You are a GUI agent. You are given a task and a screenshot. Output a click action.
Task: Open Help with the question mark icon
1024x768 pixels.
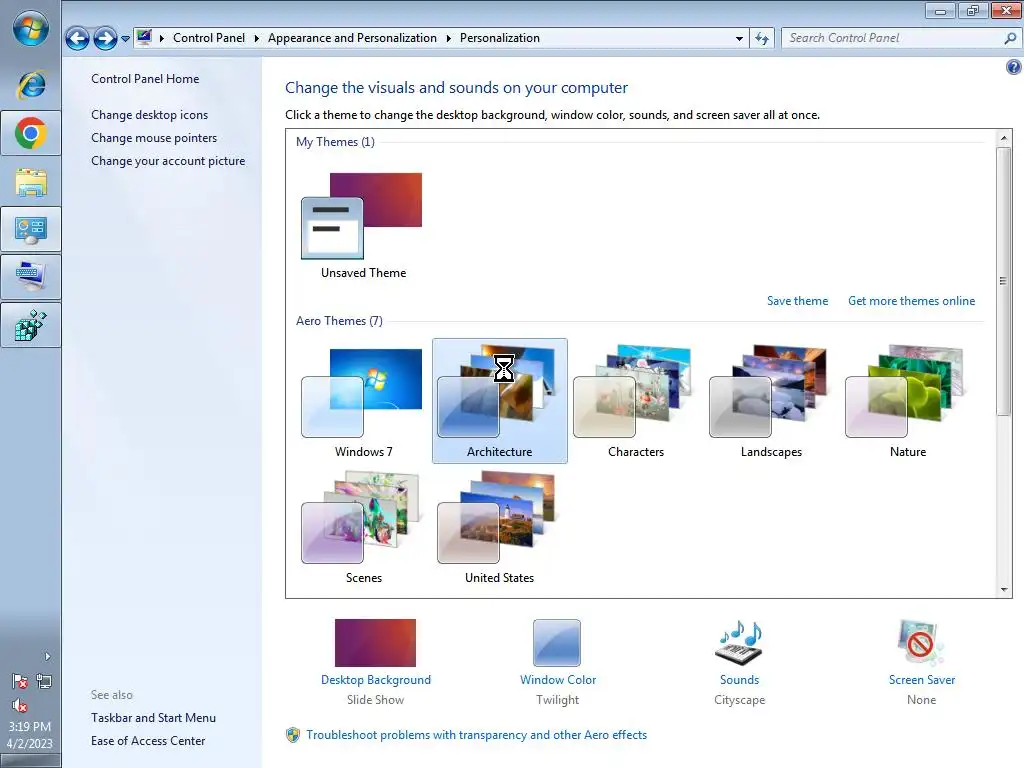tap(1014, 67)
